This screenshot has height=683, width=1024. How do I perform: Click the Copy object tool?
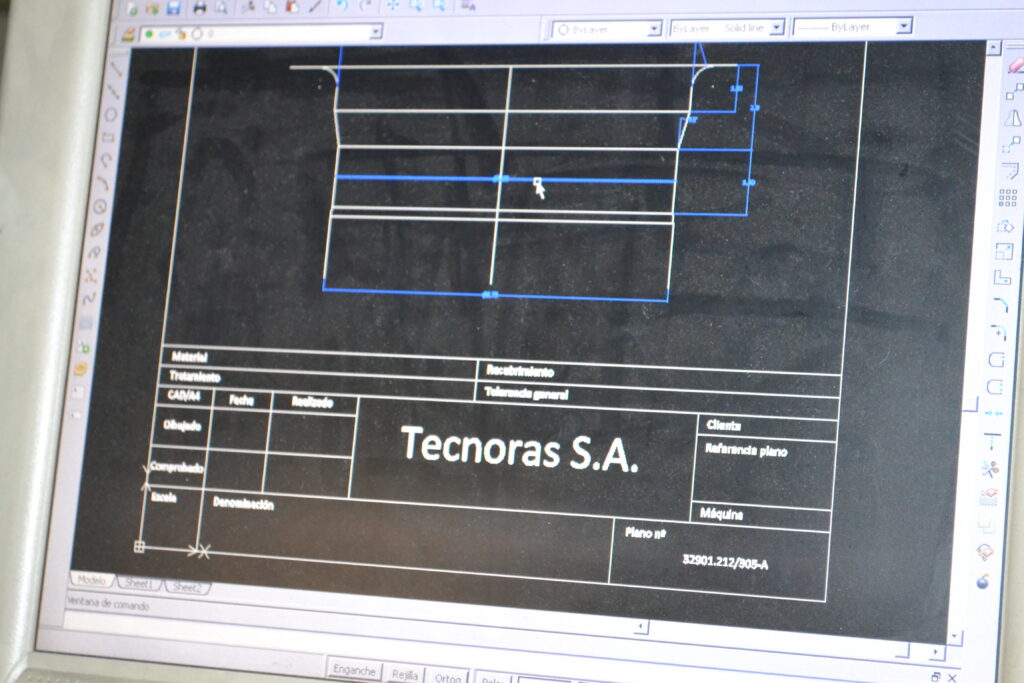[1014, 91]
